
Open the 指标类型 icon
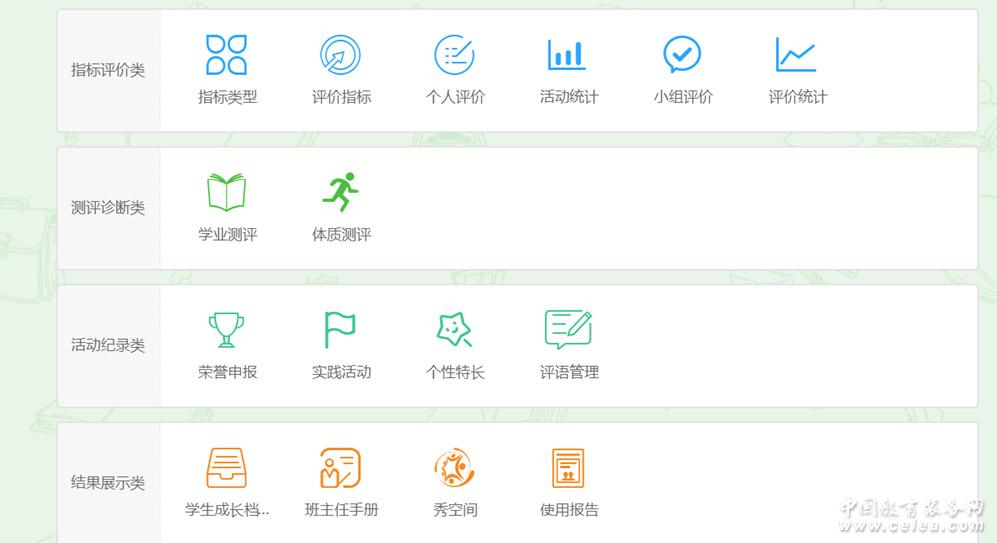pos(227,55)
